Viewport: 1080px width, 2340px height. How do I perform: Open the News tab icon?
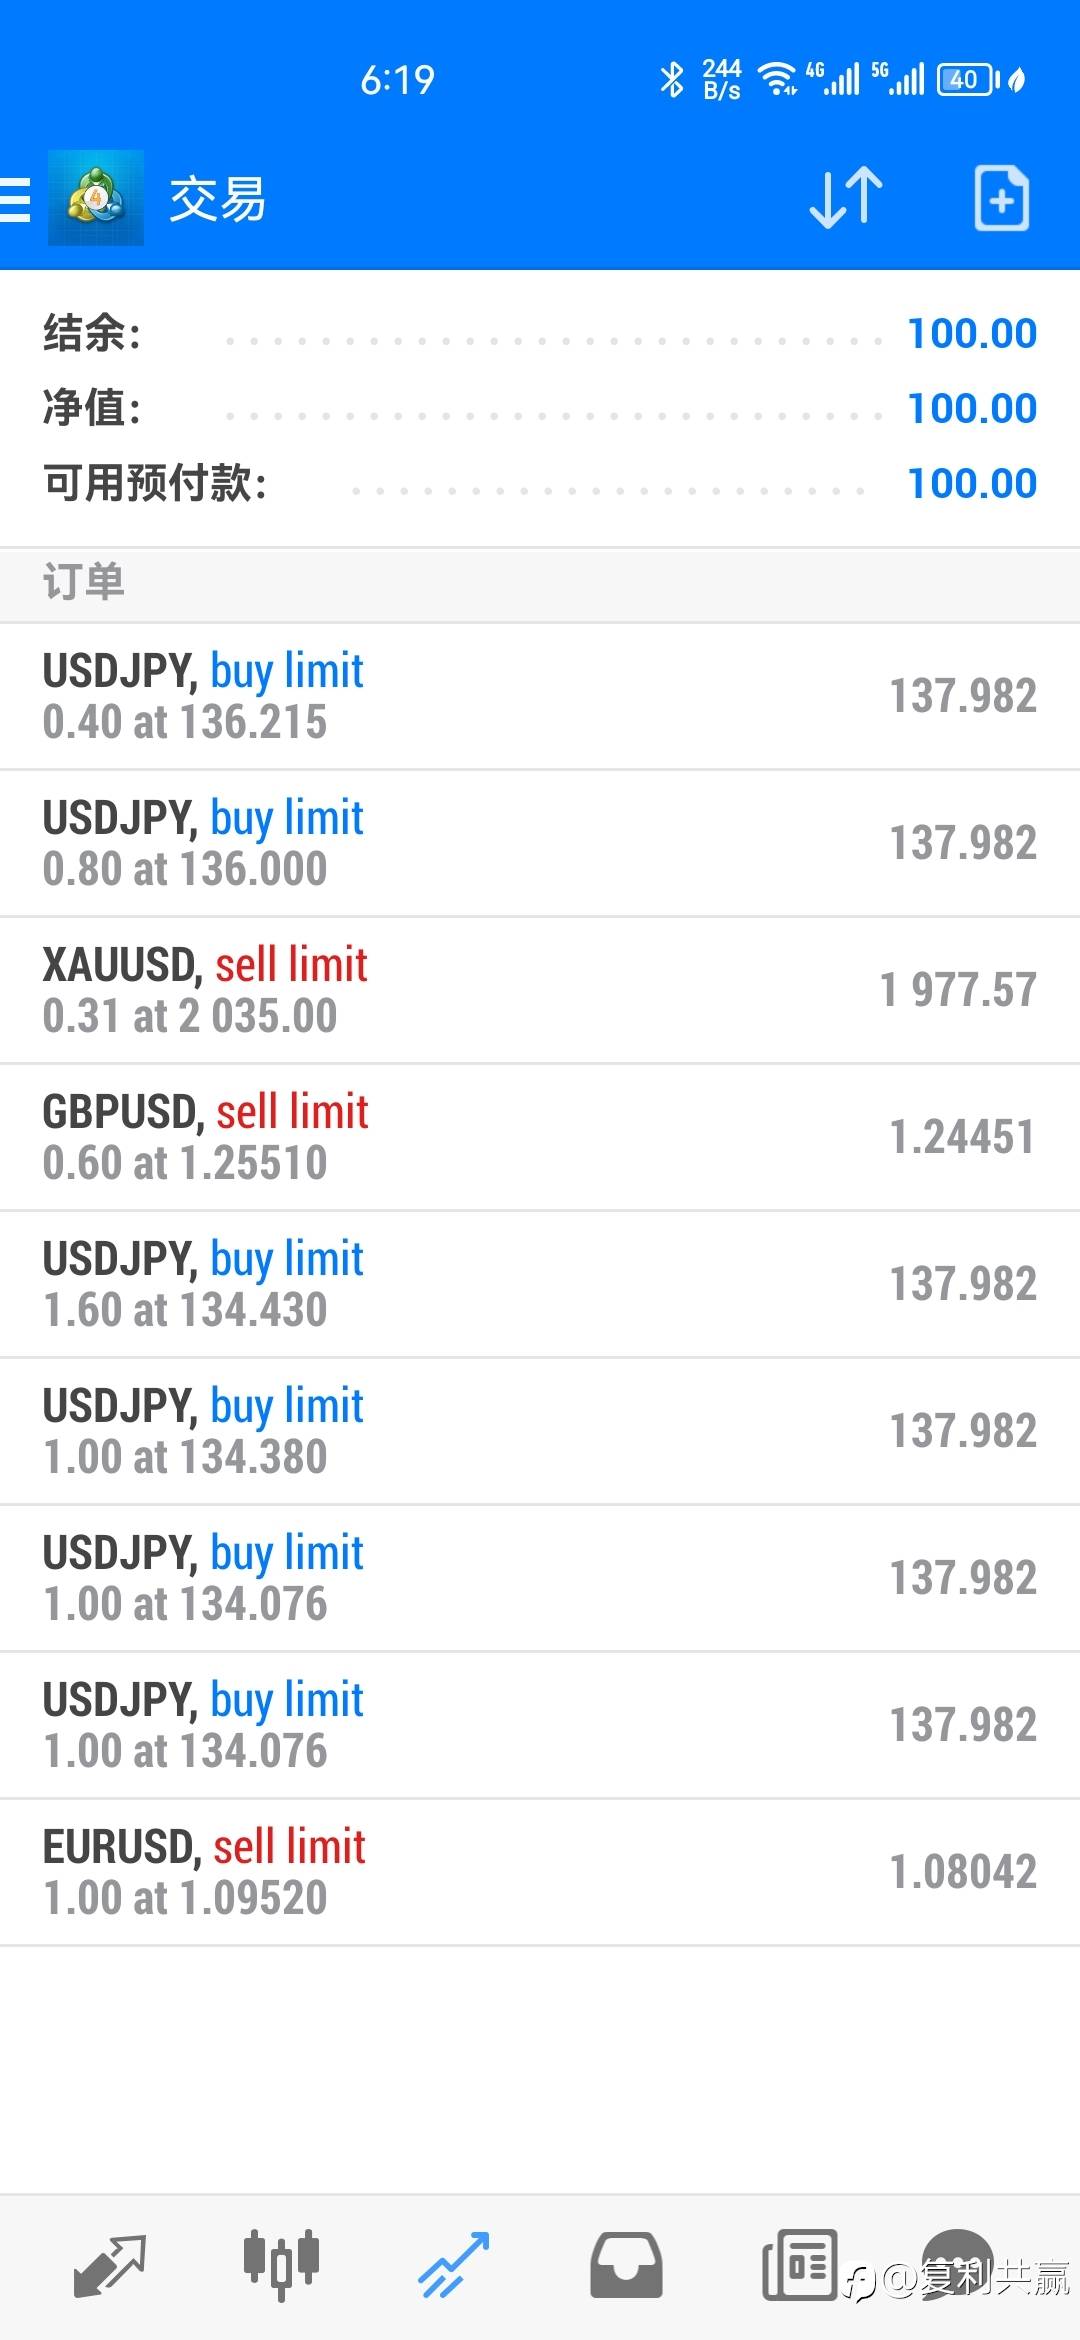pos(799,2265)
